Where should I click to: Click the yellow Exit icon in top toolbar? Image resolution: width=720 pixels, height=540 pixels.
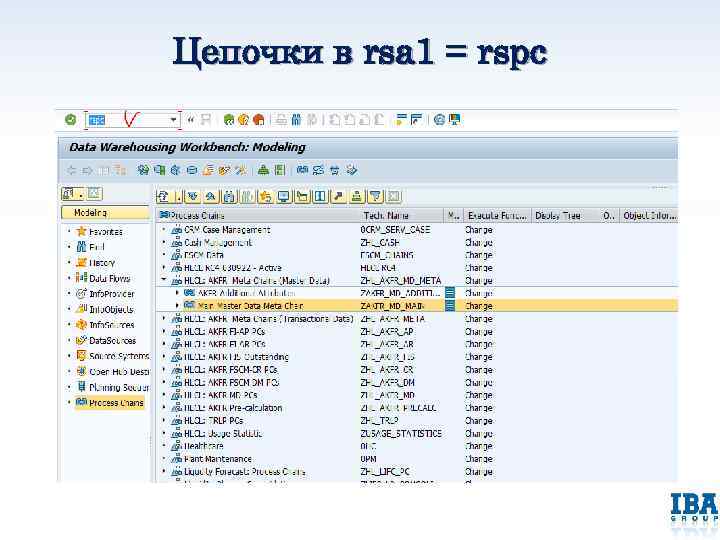click(244, 120)
